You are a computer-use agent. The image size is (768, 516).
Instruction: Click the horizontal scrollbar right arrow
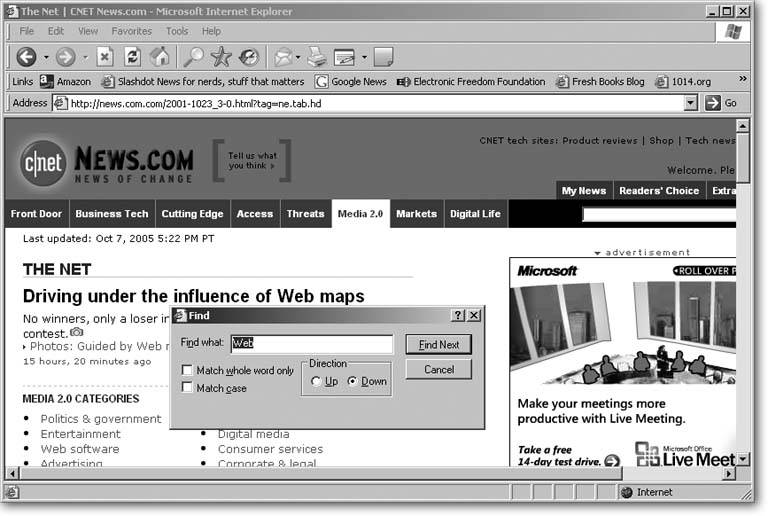(730, 473)
